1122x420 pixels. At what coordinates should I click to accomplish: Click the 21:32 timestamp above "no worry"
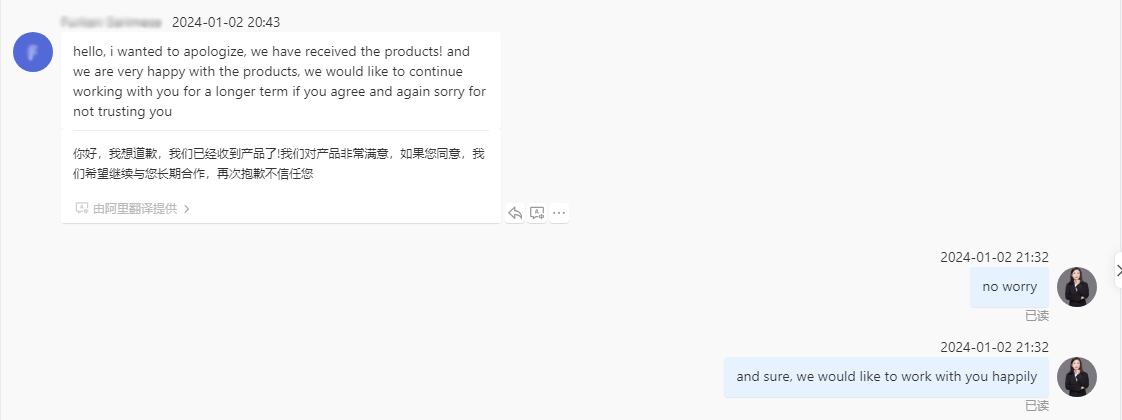(x=994, y=257)
